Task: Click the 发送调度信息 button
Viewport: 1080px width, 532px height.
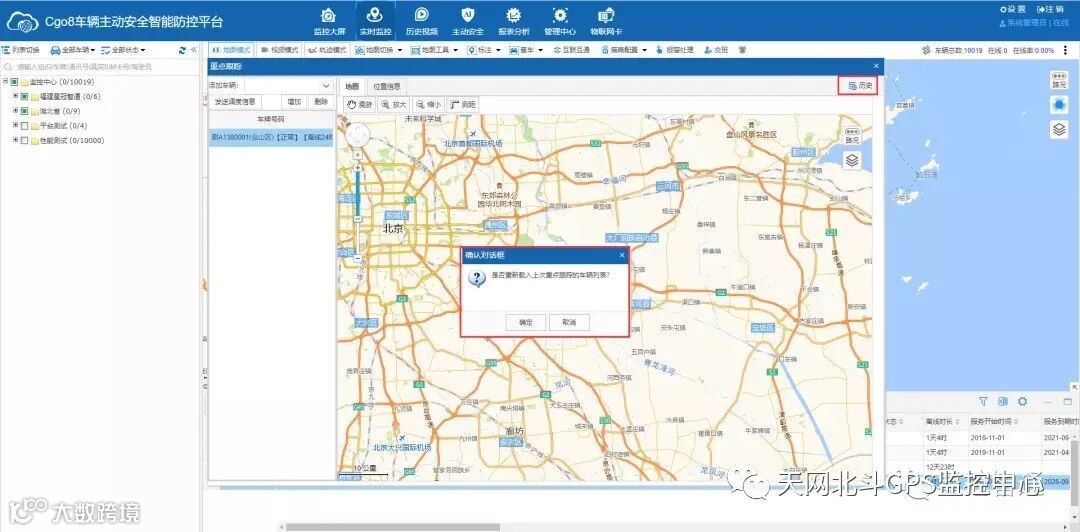Action: click(x=234, y=102)
